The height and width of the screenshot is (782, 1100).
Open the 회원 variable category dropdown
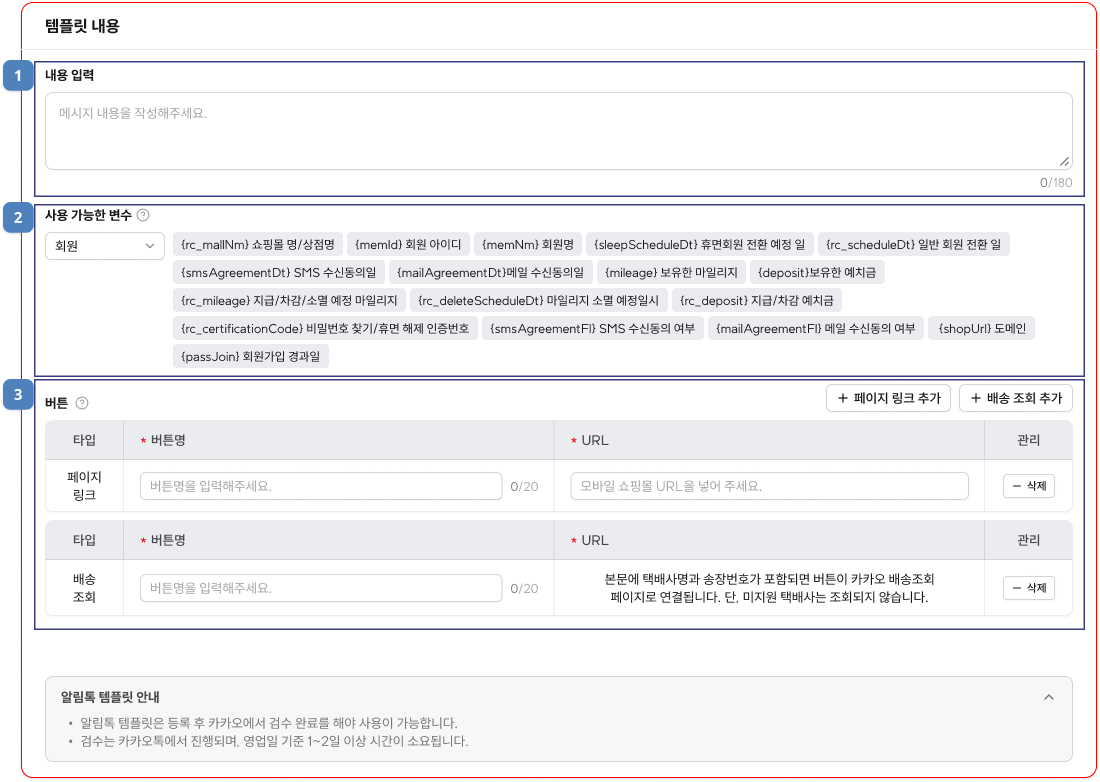[x=105, y=245]
